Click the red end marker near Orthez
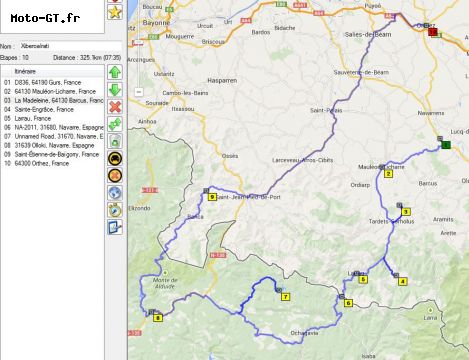Image resolution: width=469 pixels, height=360 pixels. point(432,32)
